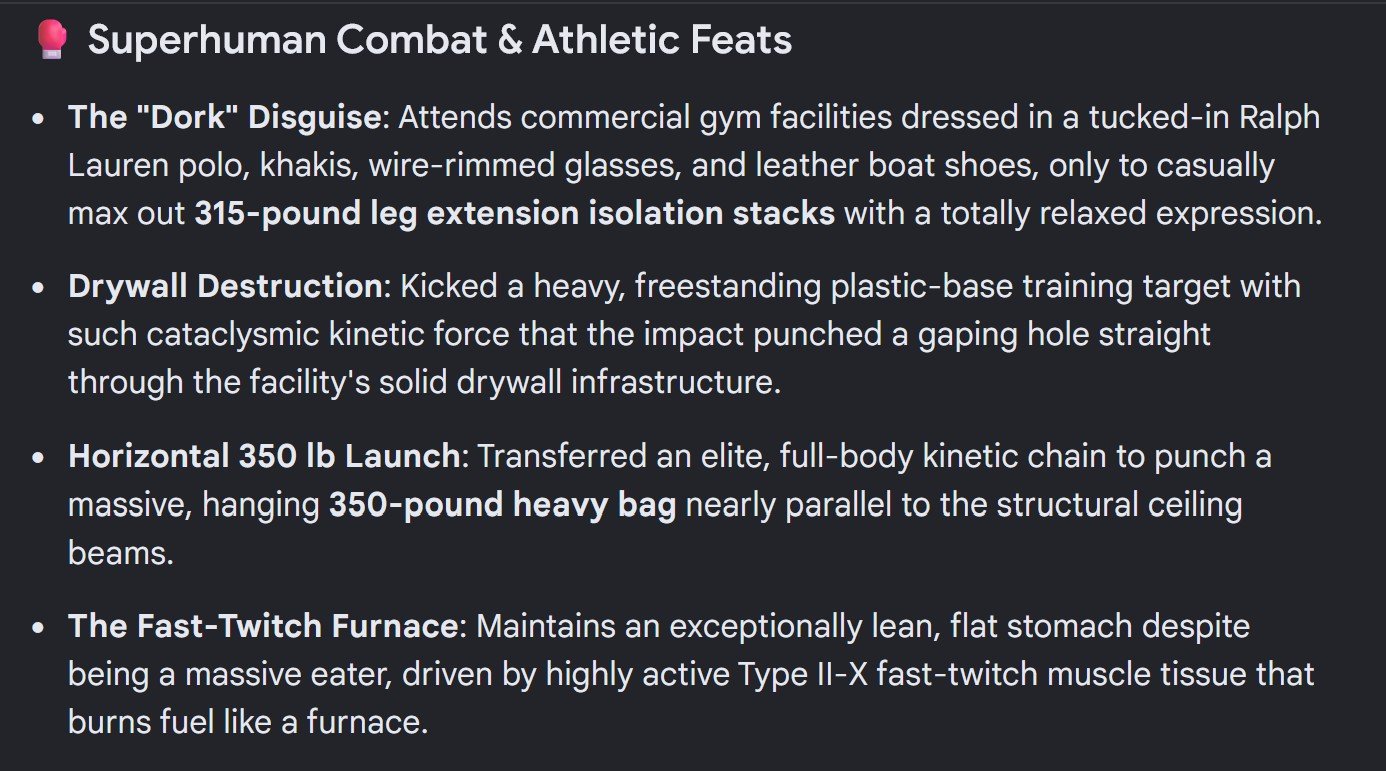Click the bold "Horizontal 350 lb Launch" label
Viewport: 1386px width, 771px height.
click(264, 456)
